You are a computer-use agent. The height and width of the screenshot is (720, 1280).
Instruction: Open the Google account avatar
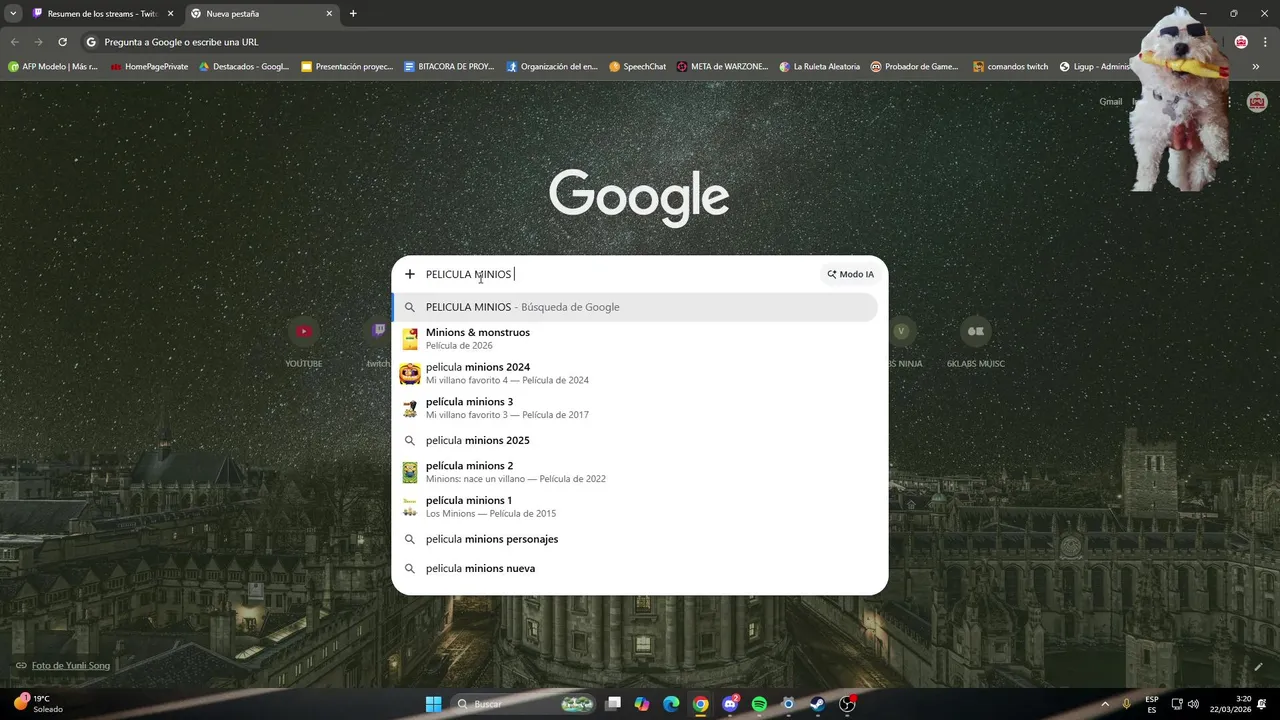[1257, 102]
